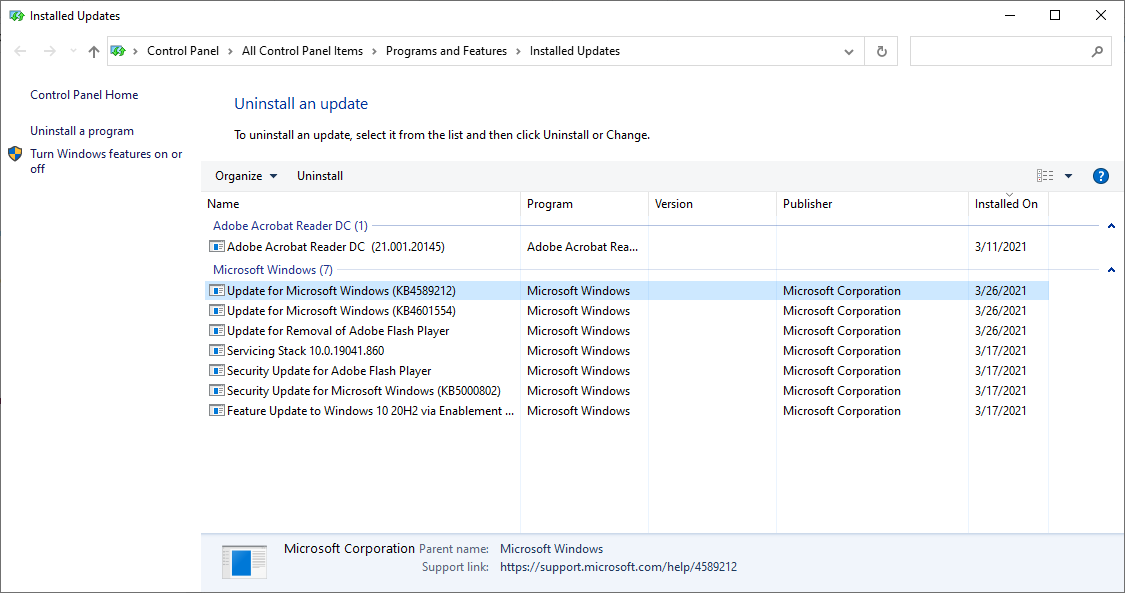Click the Adobe Acrobat Reader DC update icon

216,247
